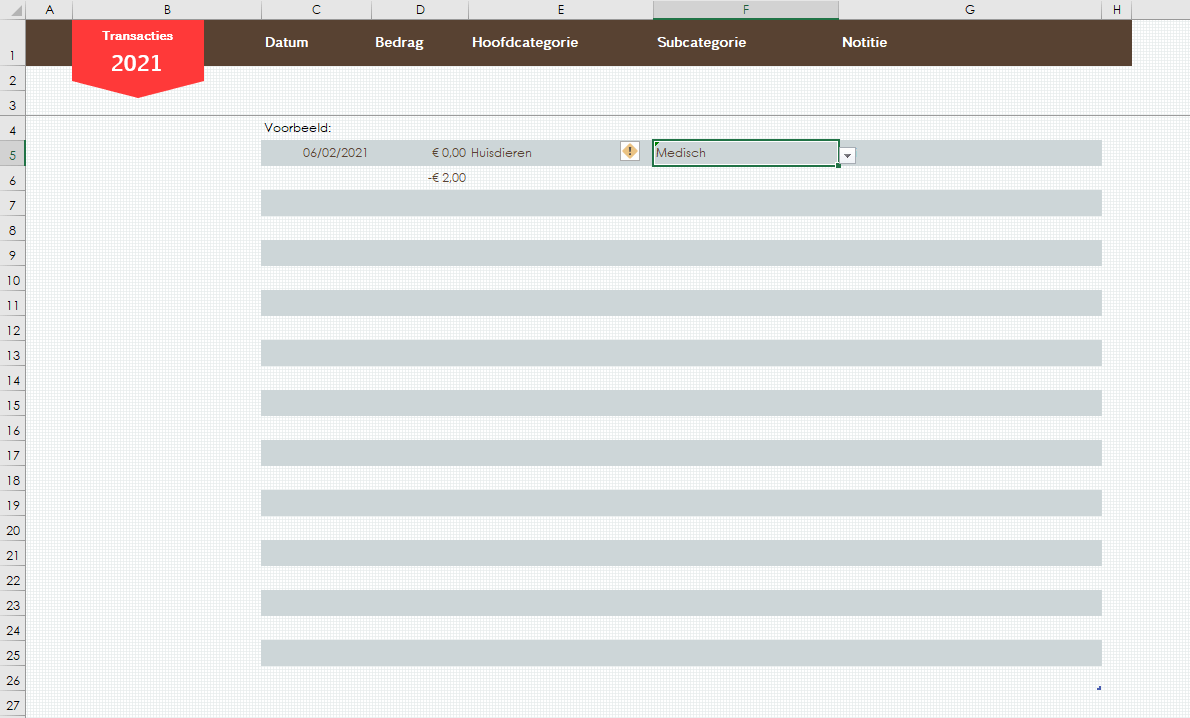The width and height of the screenshot is (1190, 718).
Task: Select row 17 header
Action: 13,455
